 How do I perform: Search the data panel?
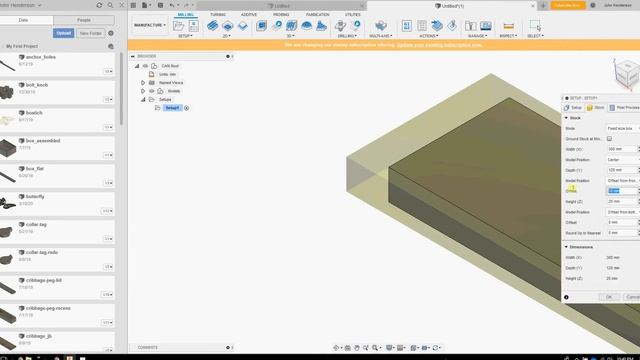pos(110,5)
